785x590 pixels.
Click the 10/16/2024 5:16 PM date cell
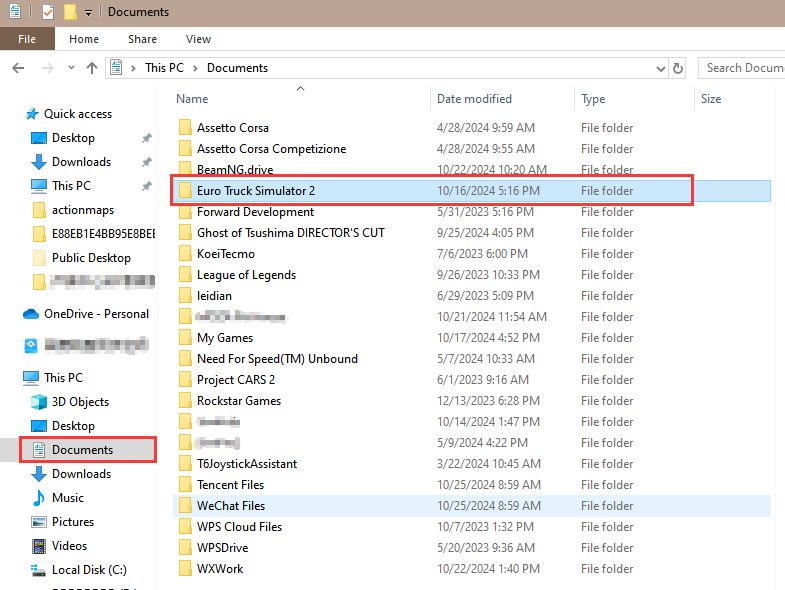pos(488,191)
